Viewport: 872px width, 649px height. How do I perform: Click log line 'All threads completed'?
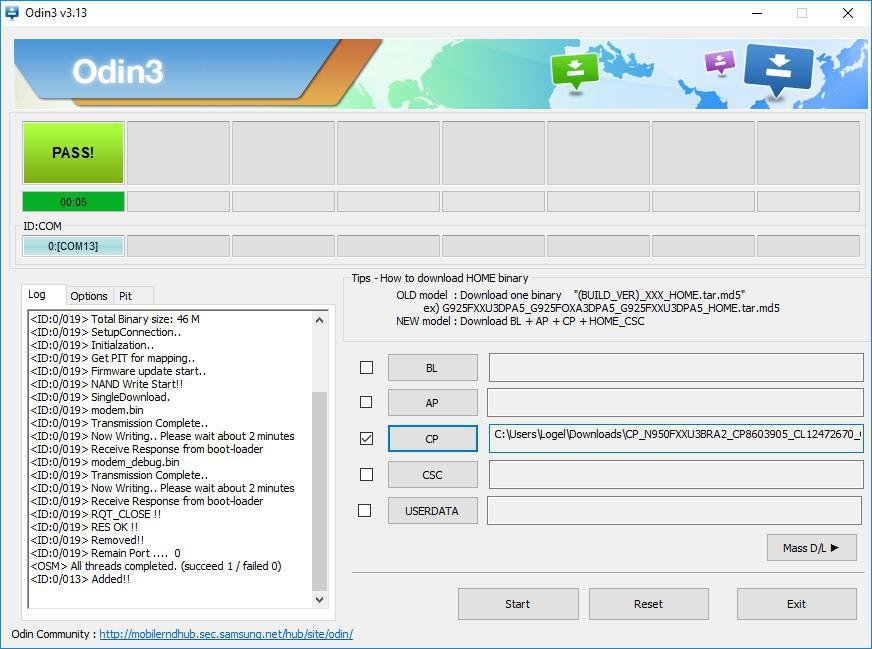pos(156,566)
